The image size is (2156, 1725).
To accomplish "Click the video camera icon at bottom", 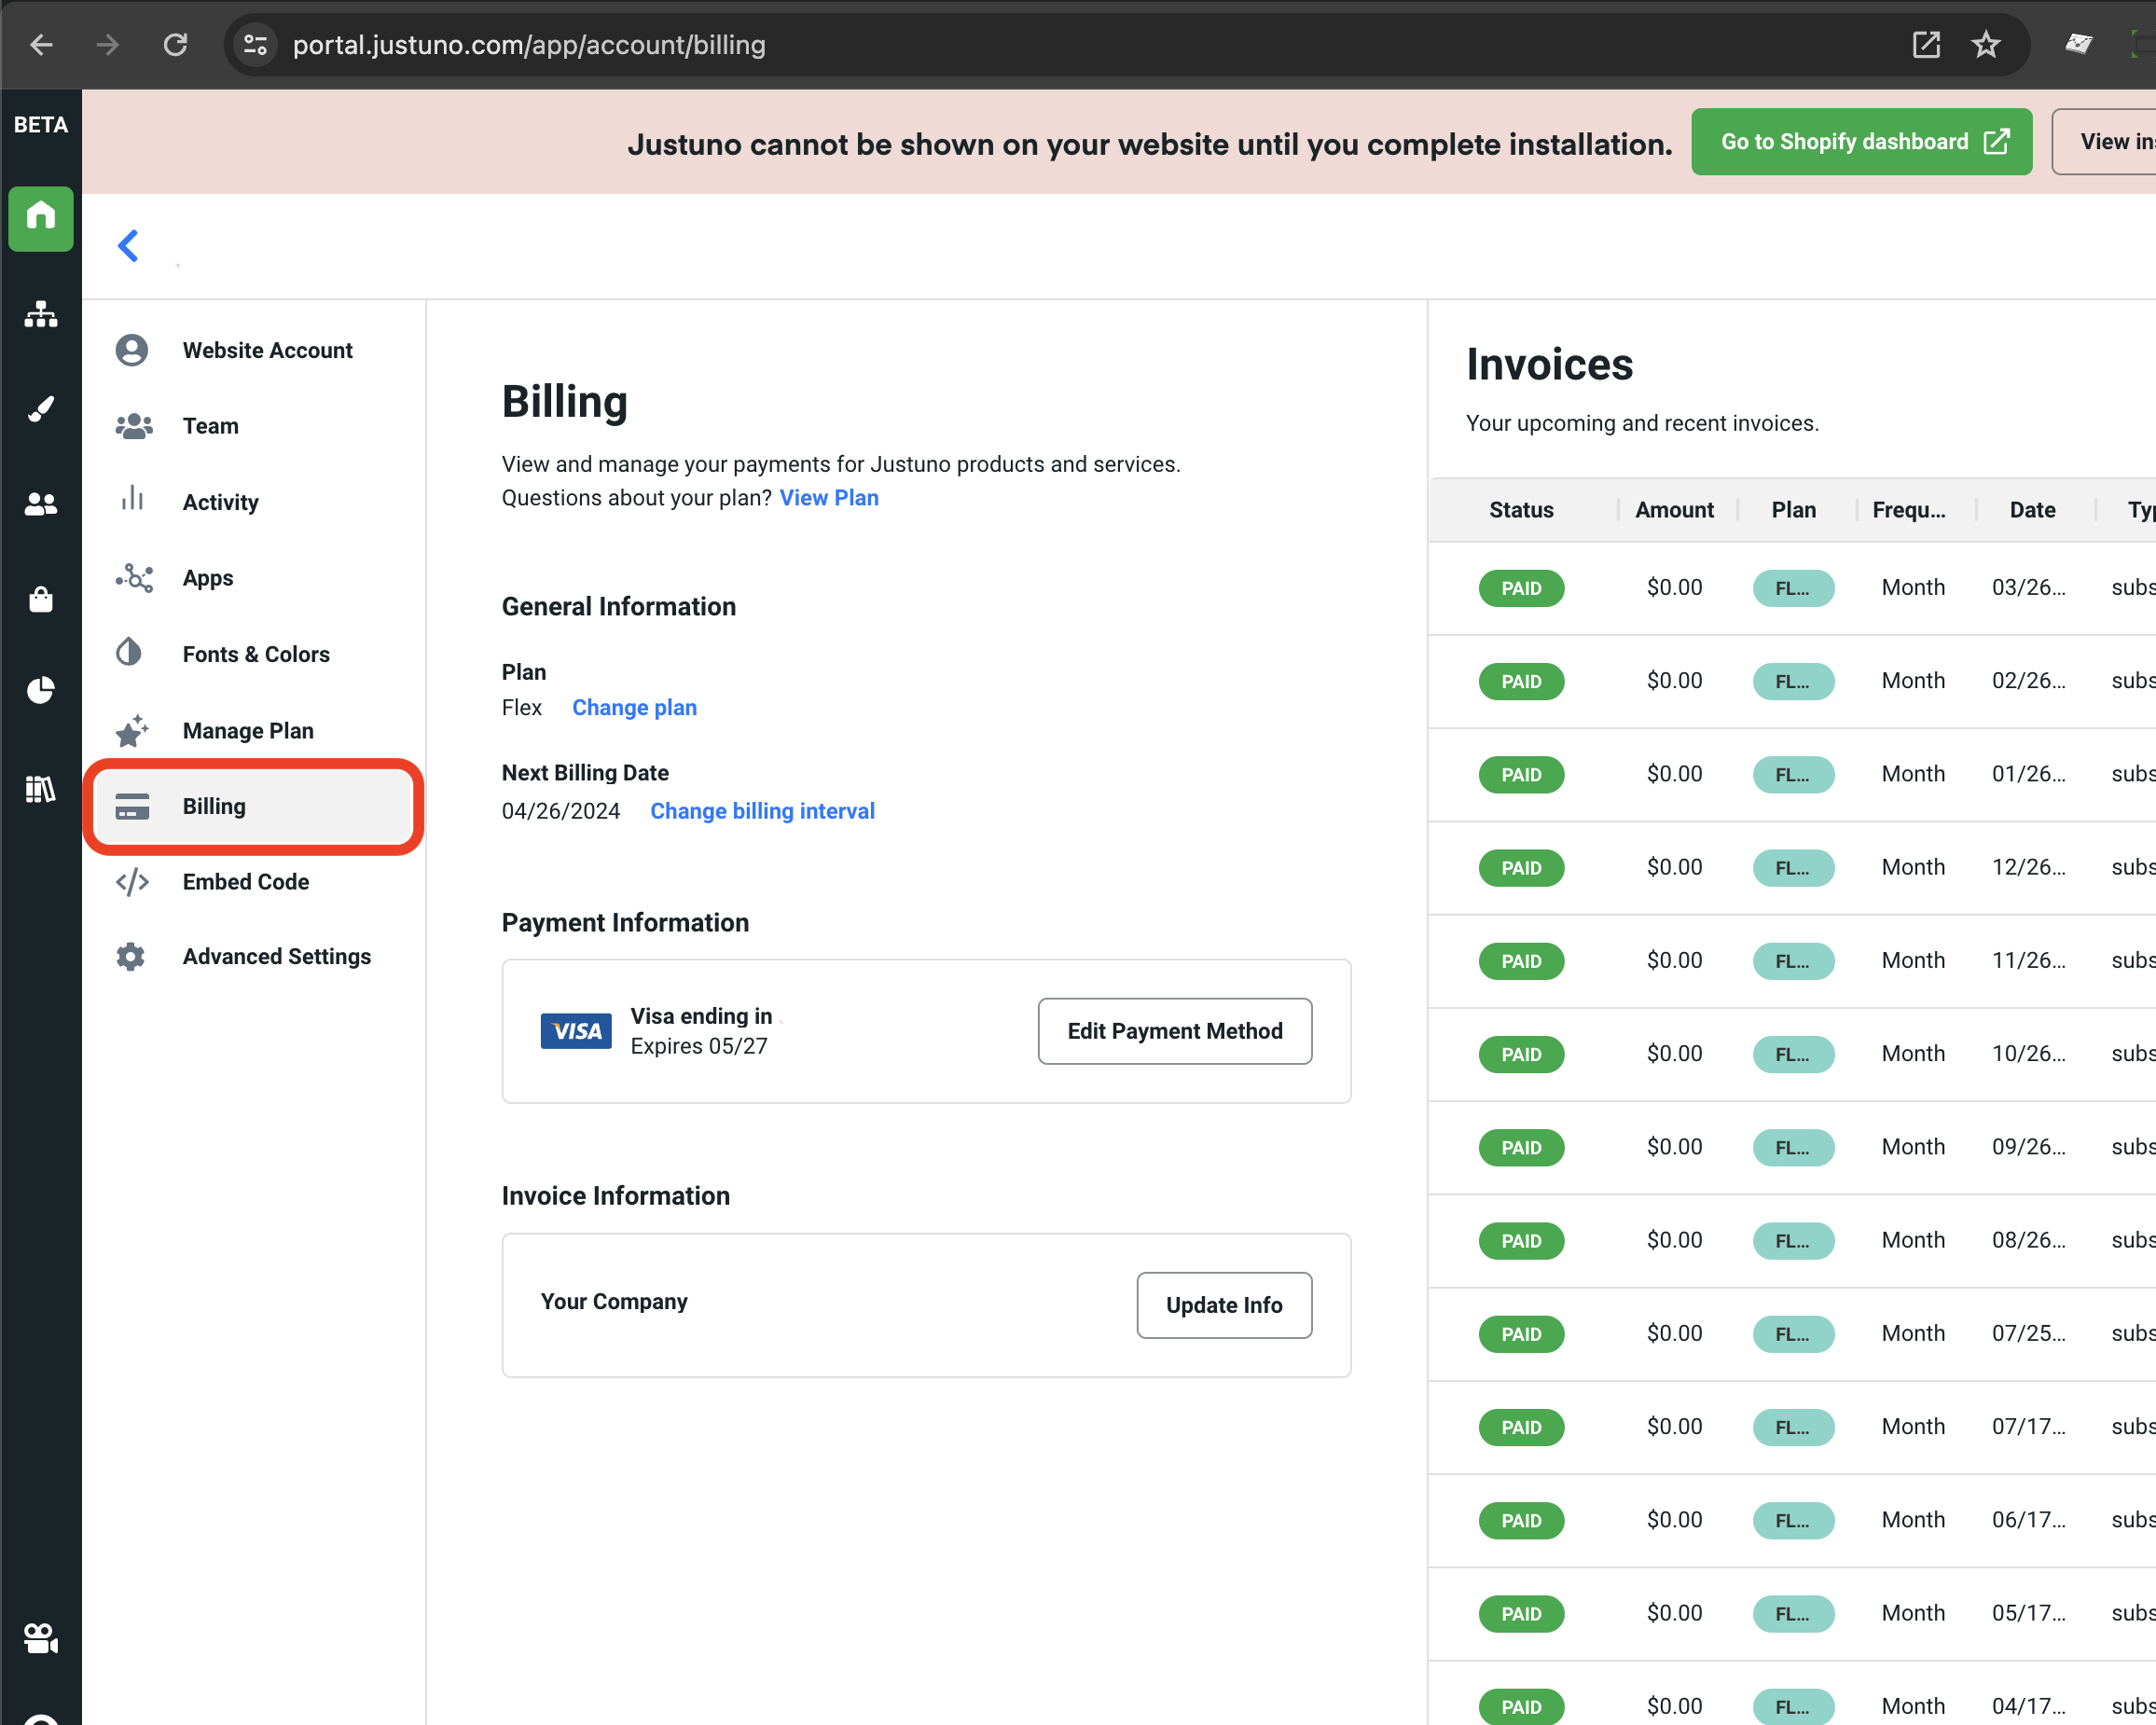I will (41, 1637).
